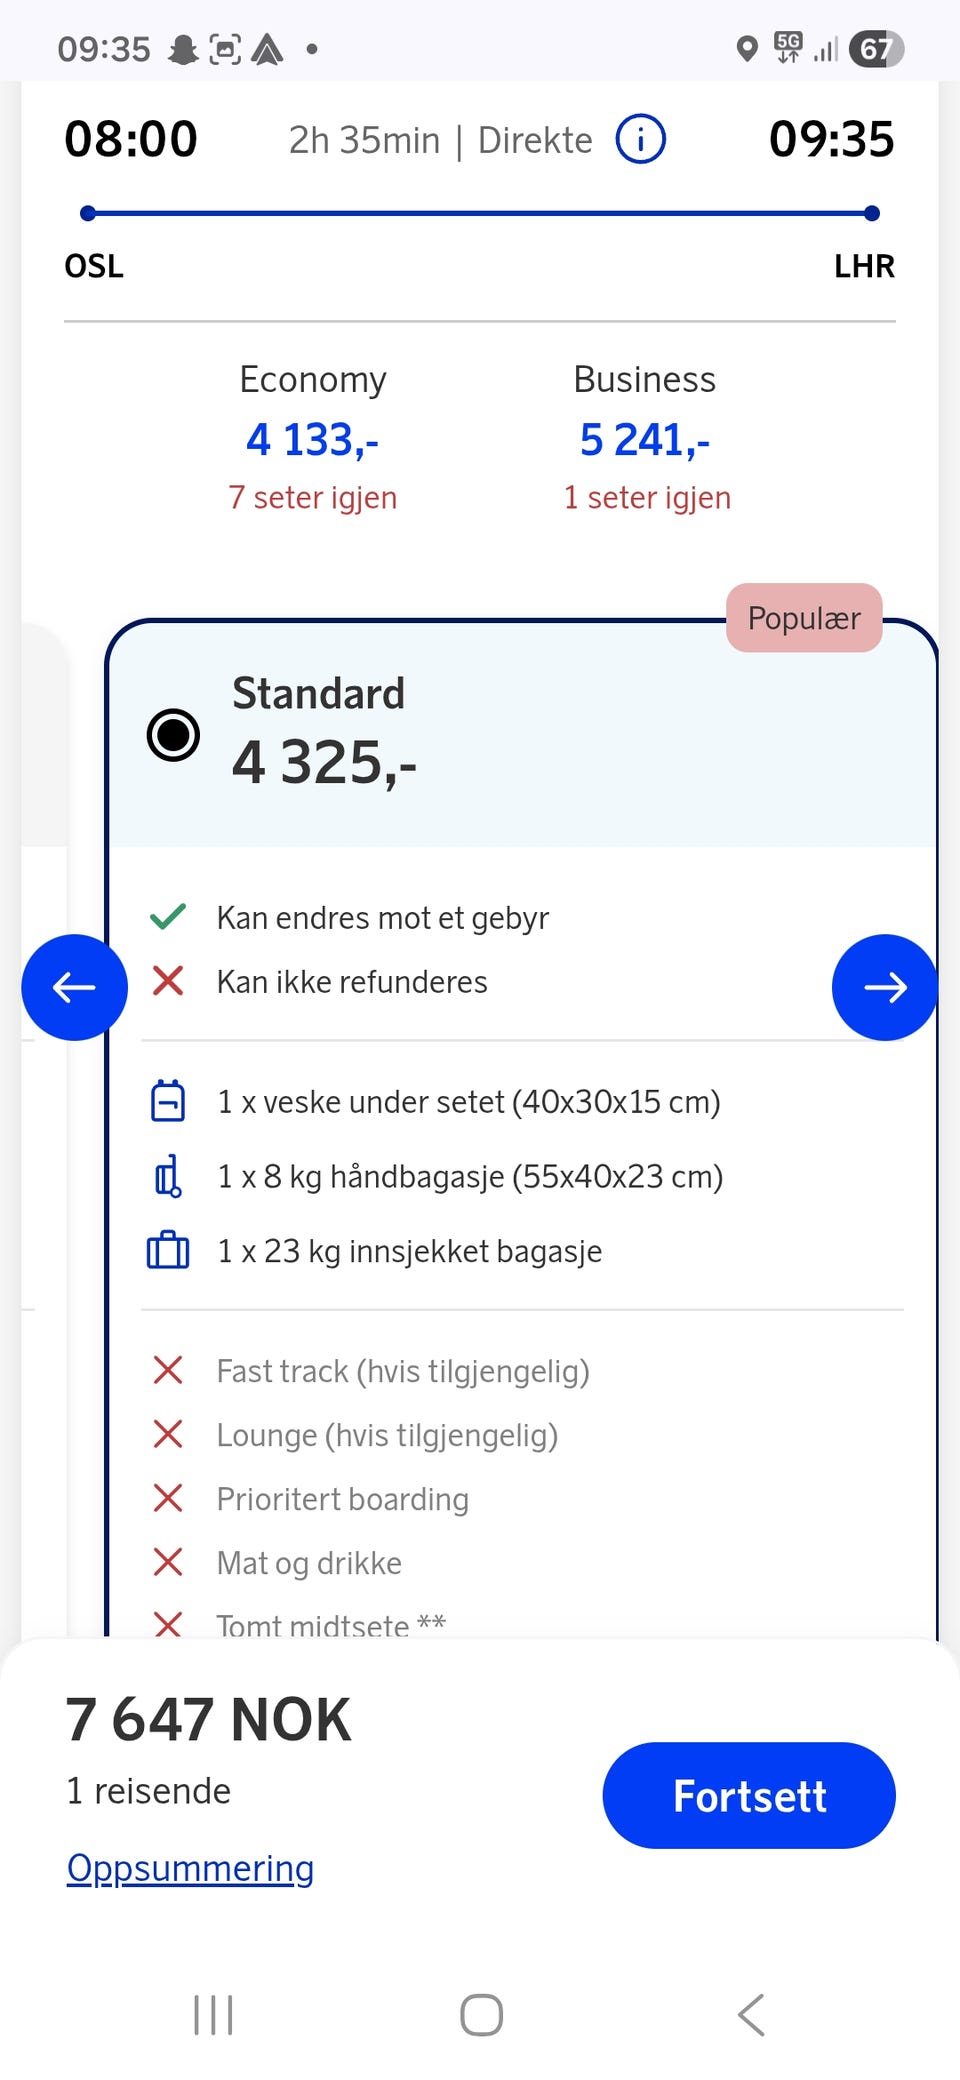Open Android recent apps button
This screenshot has height=2080, width=960.
point(213,2015)
